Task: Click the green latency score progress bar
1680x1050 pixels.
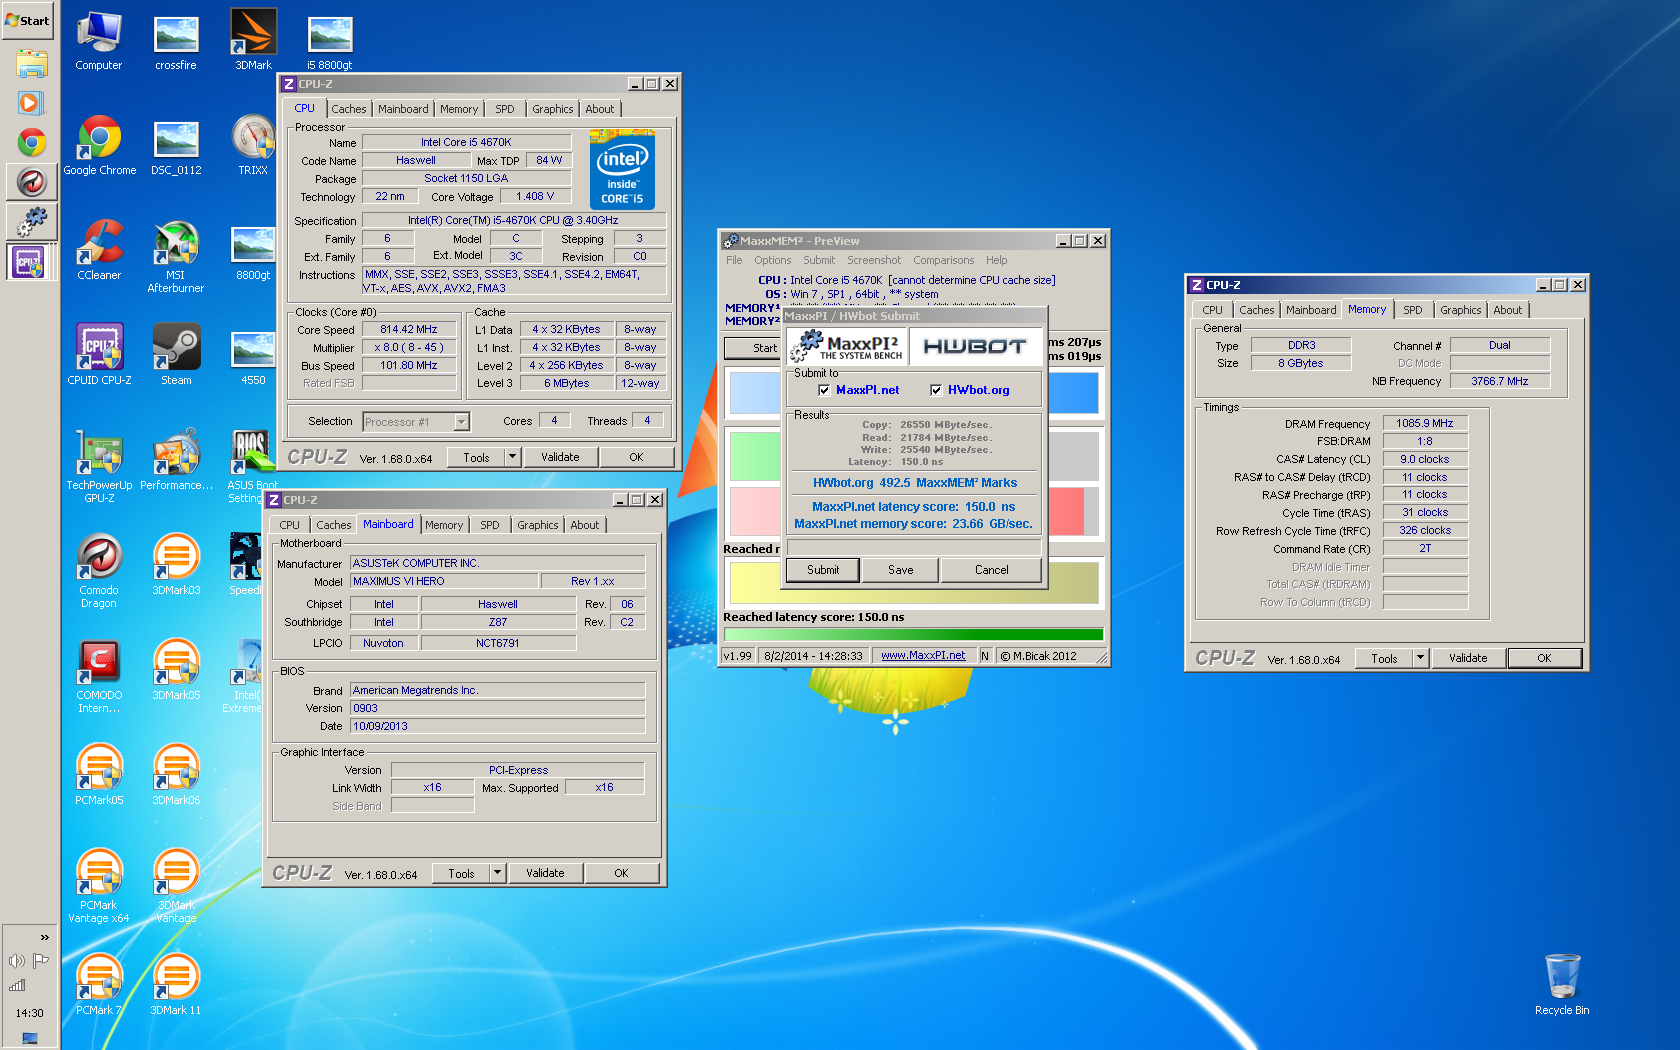Action: [913, 634]
